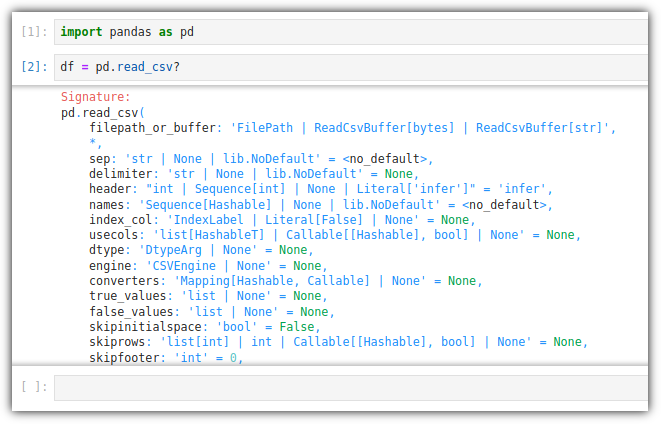Click the sep parameter name
The width and height of the screenshot is (661, 424).
click(99, 159)
